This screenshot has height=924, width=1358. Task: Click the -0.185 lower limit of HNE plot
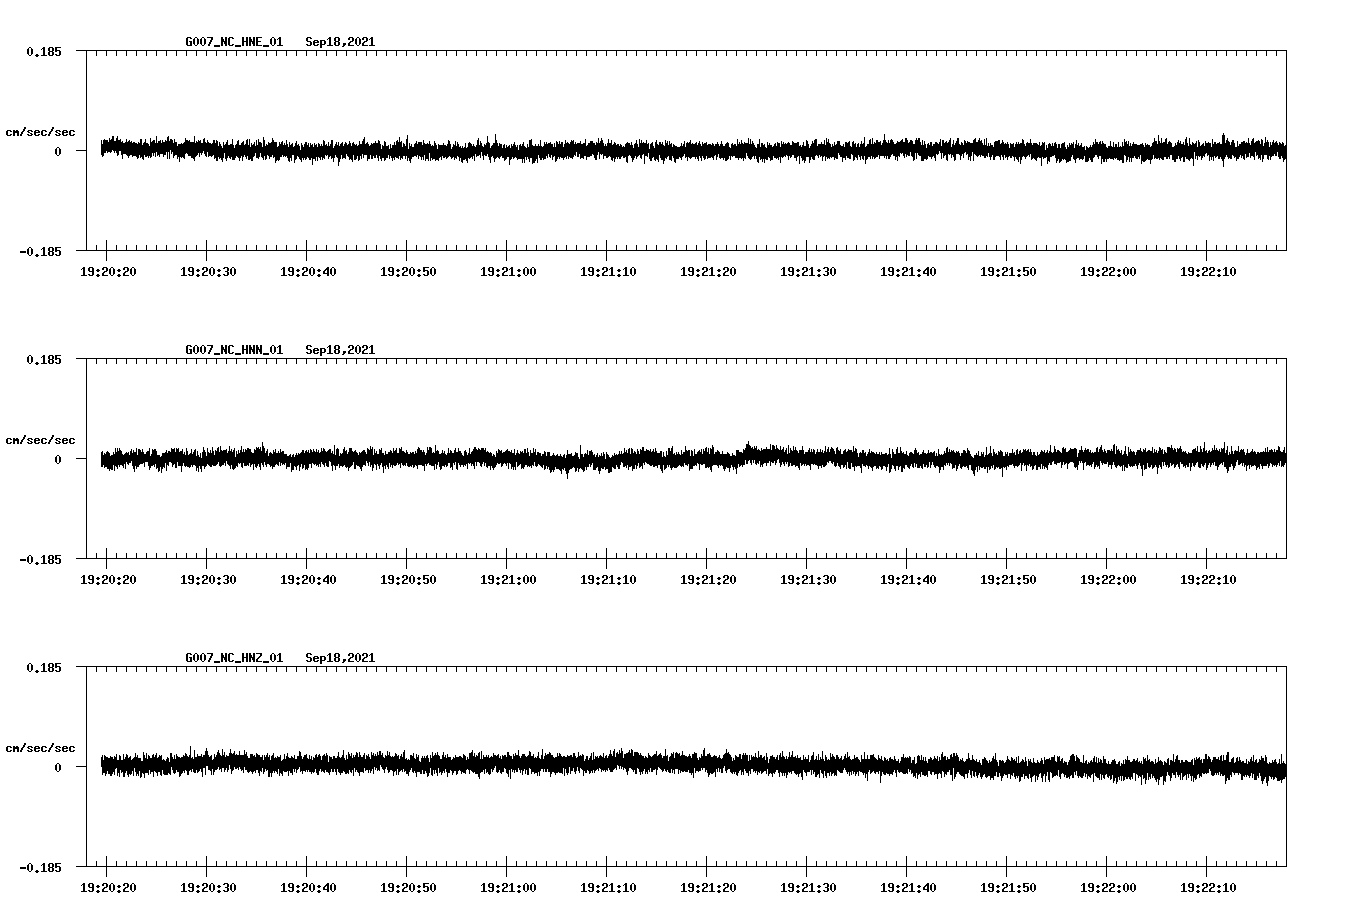click(x=40, y=251)
